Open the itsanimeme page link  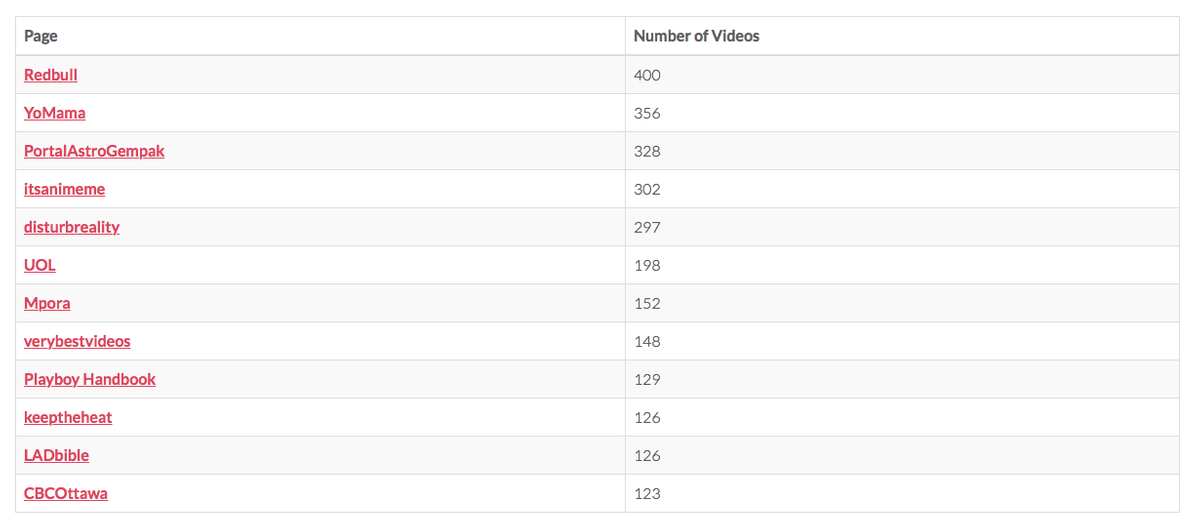click(x=64, y=189)
